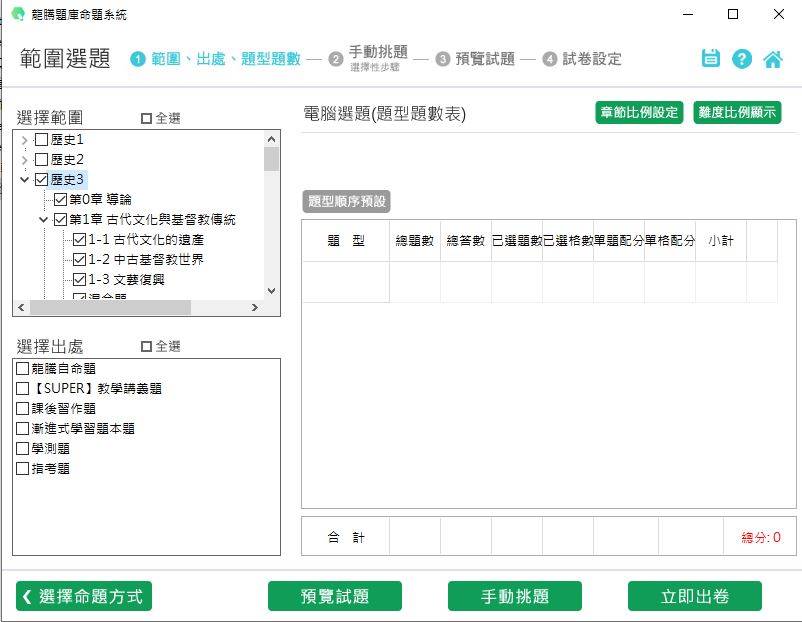Expand the 歷史1 tree node
The width and height of the screenshot is (802, 622).
(x=25, y=140)
